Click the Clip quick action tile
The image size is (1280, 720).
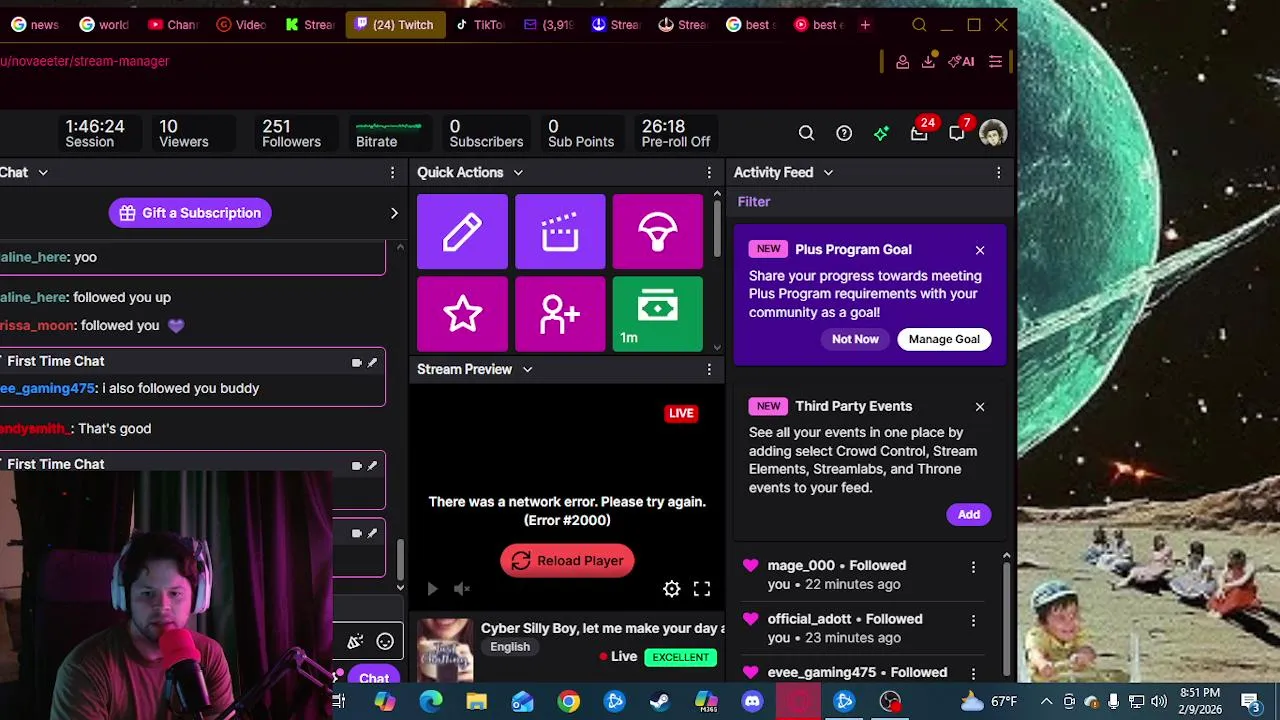point(560,232)
